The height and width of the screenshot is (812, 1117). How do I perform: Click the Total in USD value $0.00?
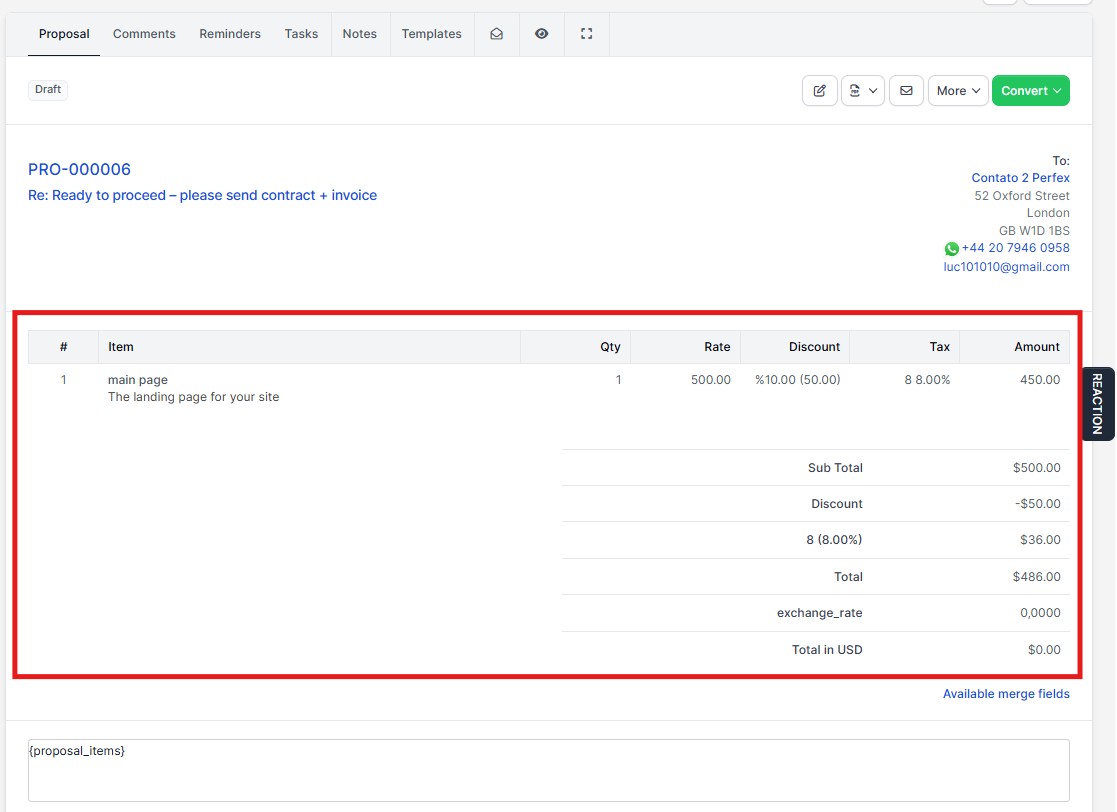tap(1044, 650)
